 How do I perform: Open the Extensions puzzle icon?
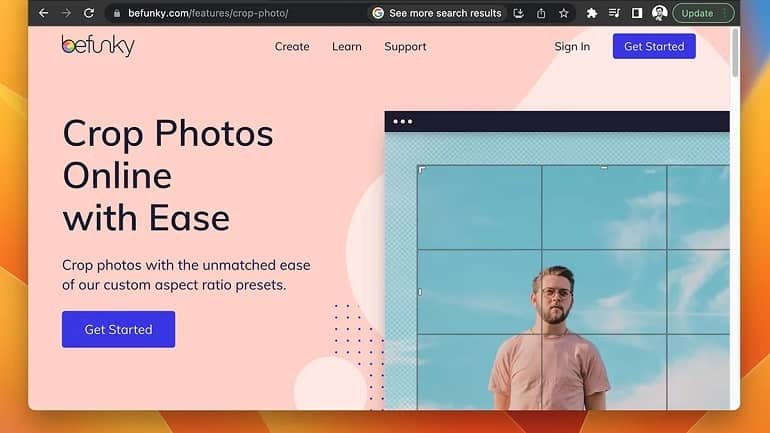tap(592, 13)
